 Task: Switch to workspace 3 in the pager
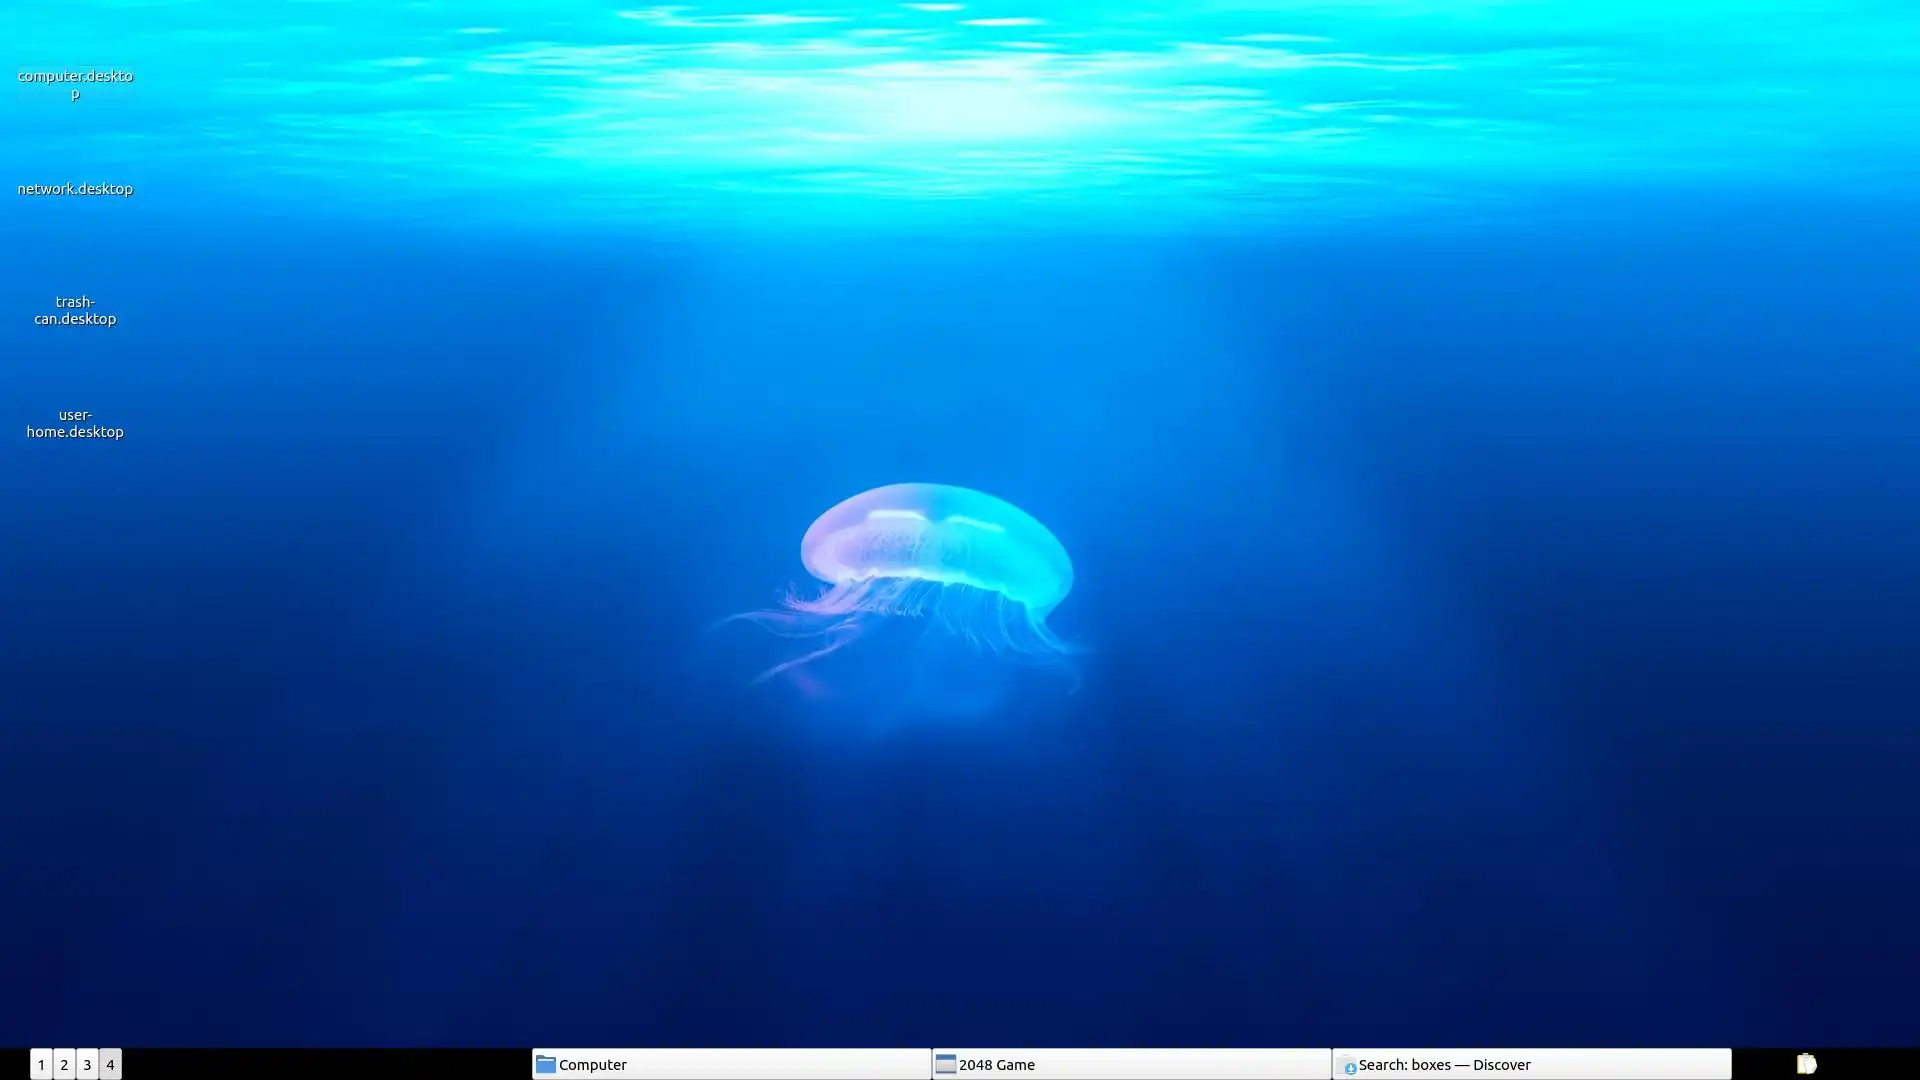click(87, 1064)
